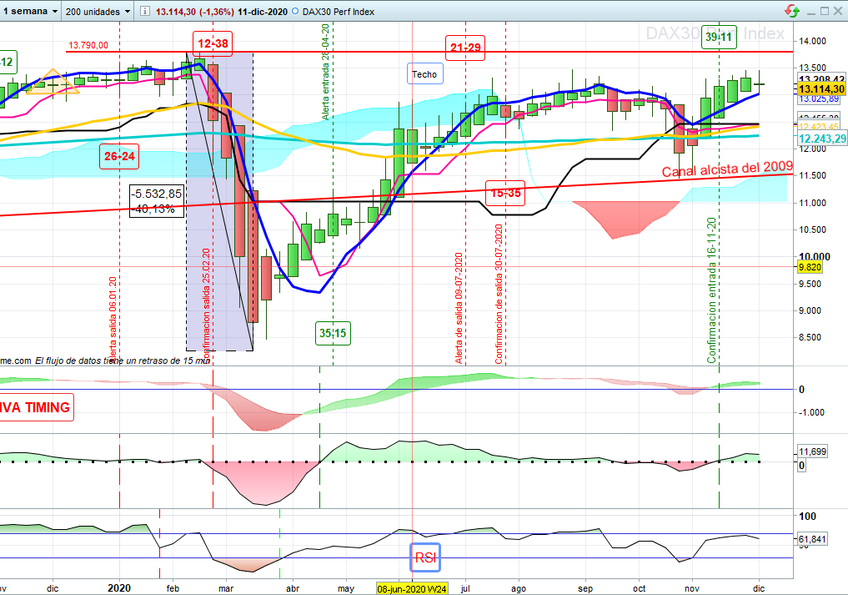Click the "13.114,30 (-1,36%)" price readout in header
Screen dimensions: 848x595
195,11
